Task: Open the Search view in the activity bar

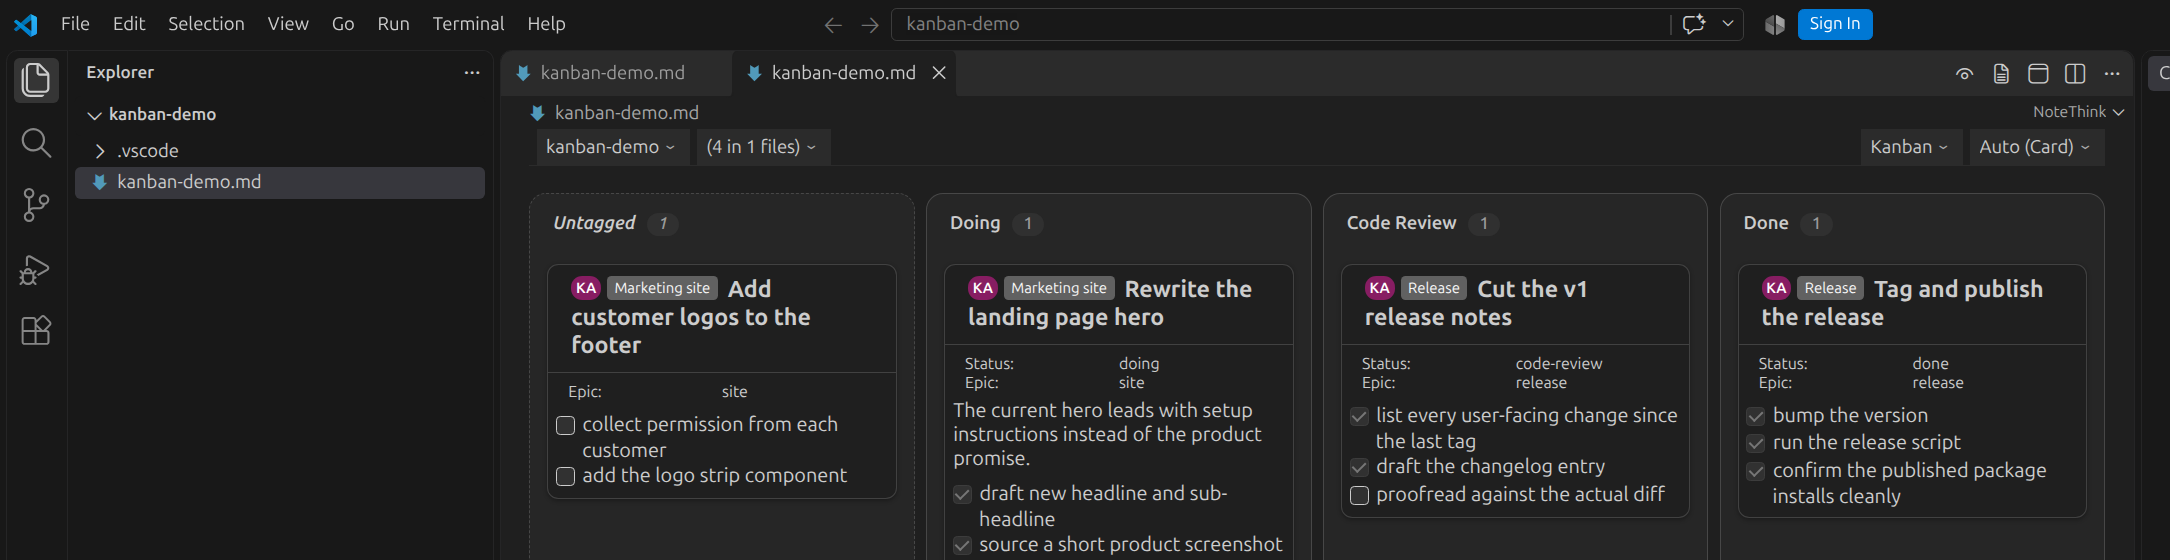Action: tap(36, 143)
